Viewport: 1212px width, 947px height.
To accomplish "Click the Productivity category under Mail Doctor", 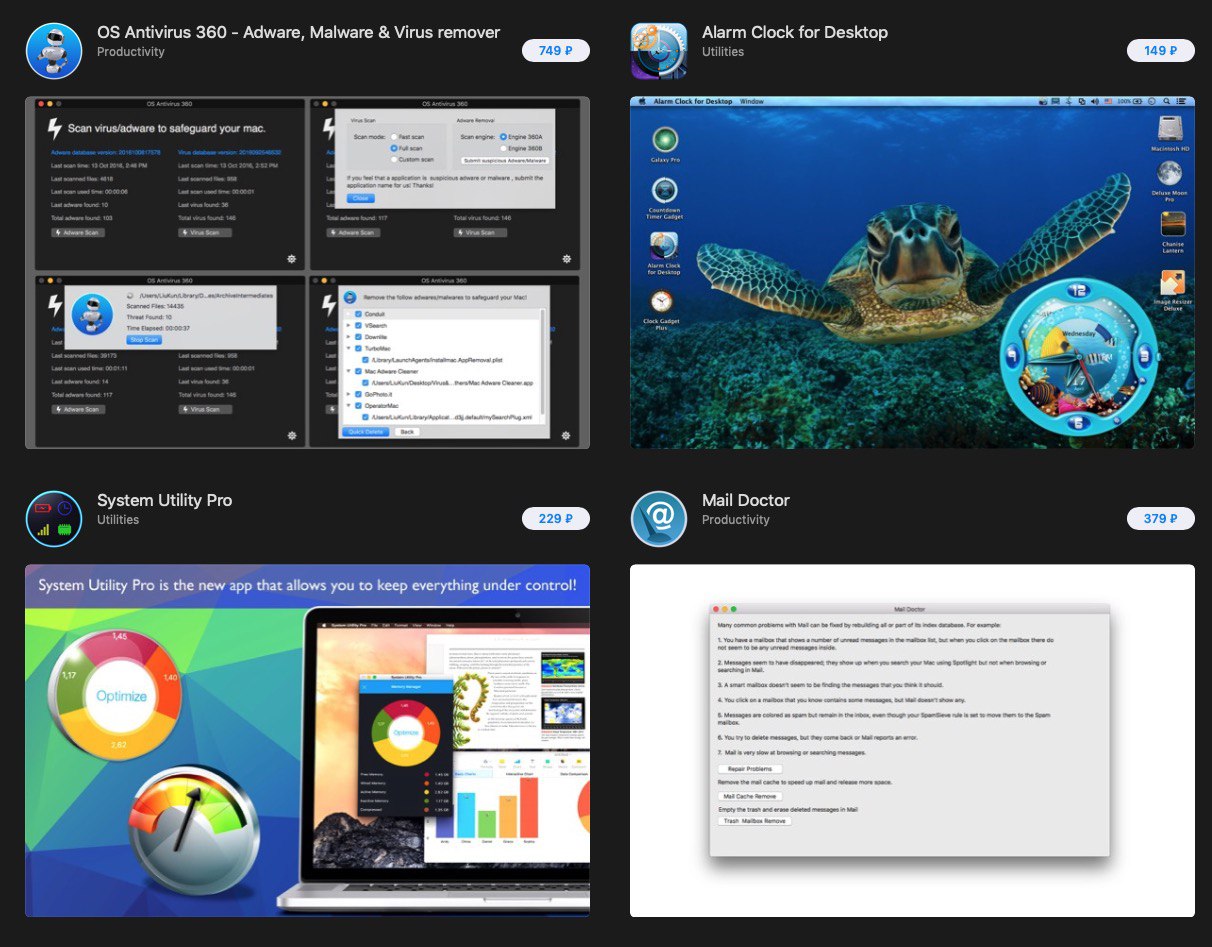I will coord(736,520).
